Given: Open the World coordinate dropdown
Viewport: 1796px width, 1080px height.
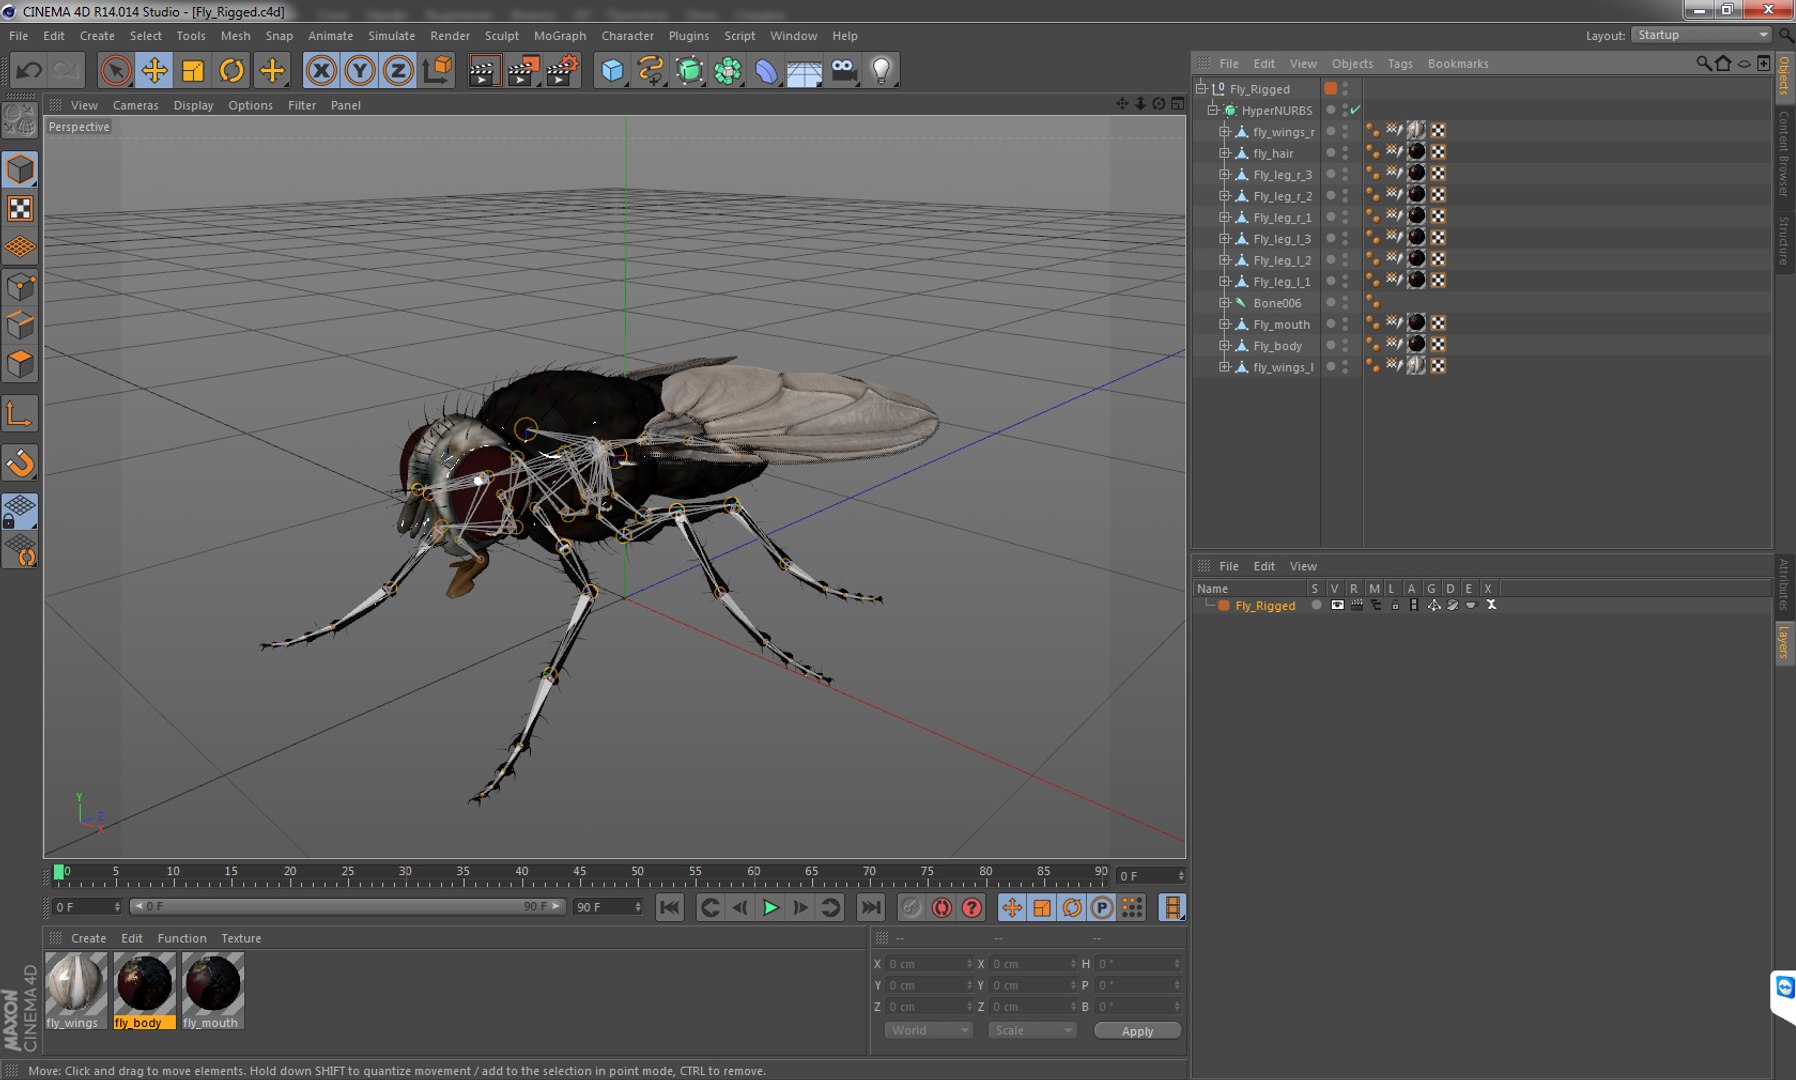Looking at the screenshot, I should coord(928,1030).
